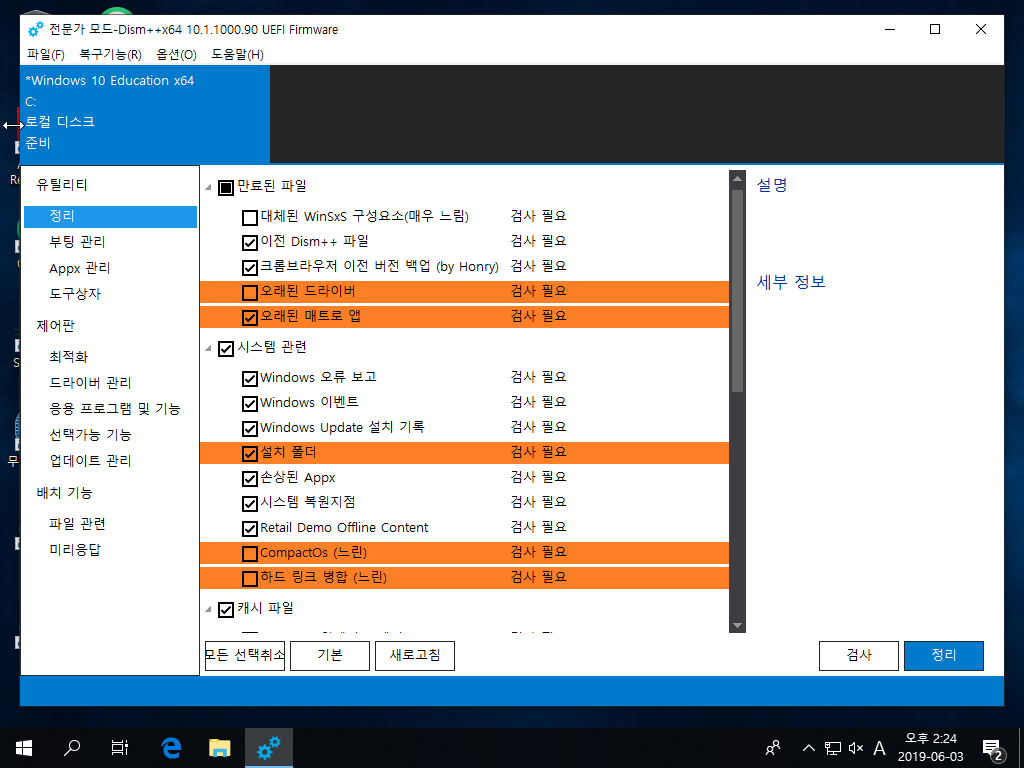Open 업데이트 관리 in the sidebar
Screen dimensions: 1024x768
tap(90, 461)
